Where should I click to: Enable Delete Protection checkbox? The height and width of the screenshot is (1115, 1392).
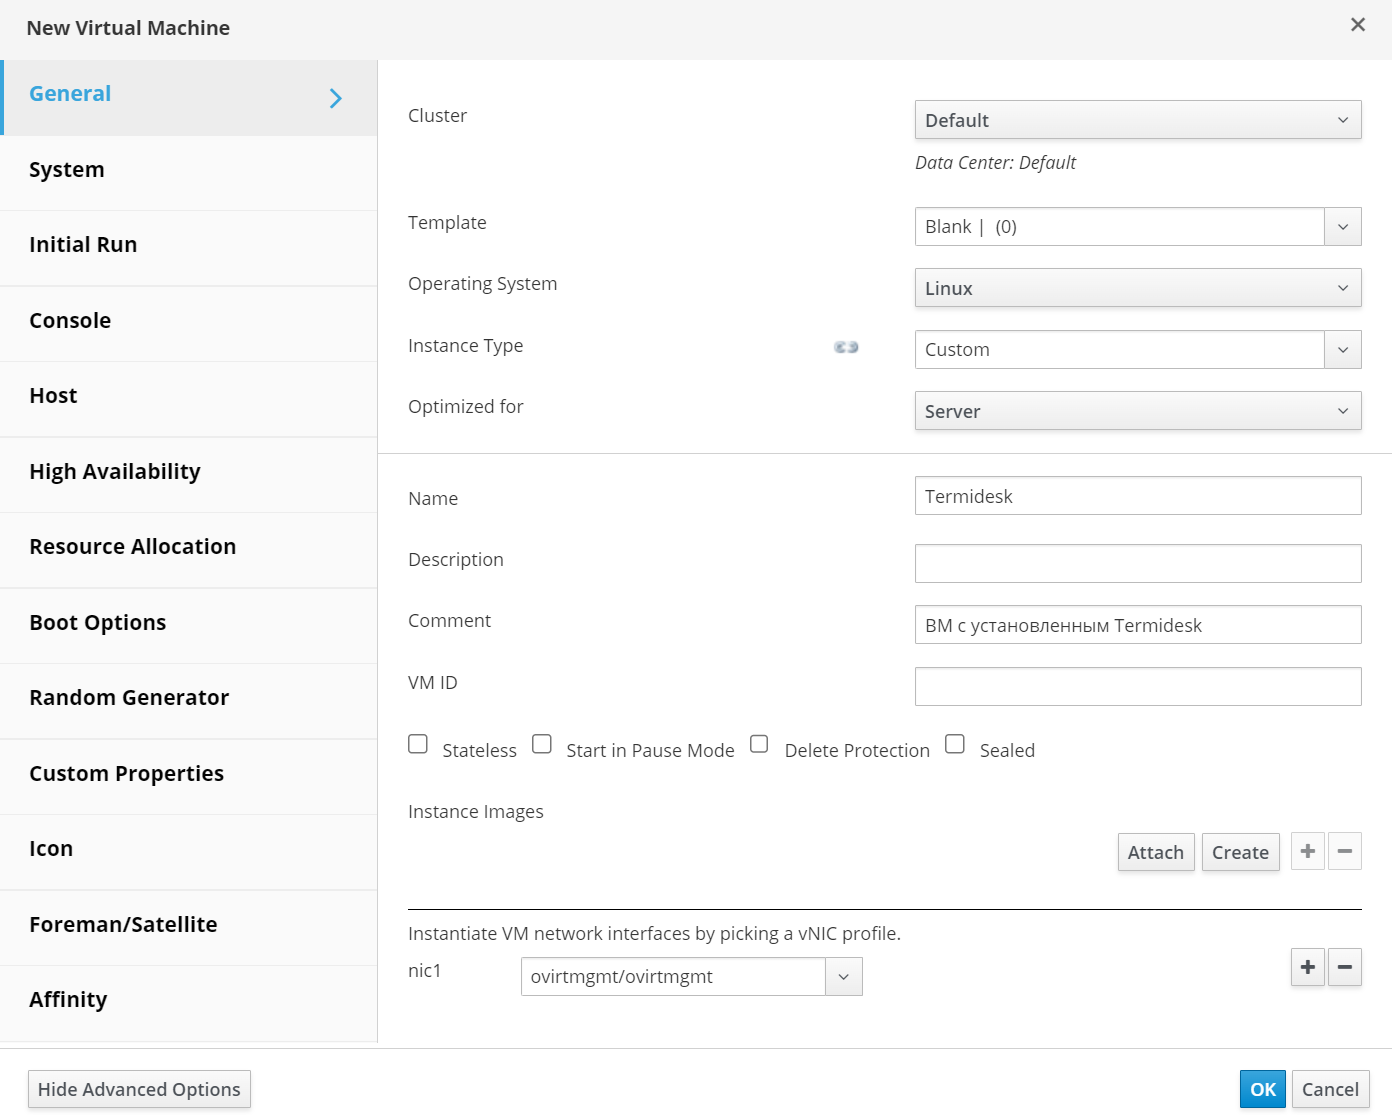[x=759, y=744]
